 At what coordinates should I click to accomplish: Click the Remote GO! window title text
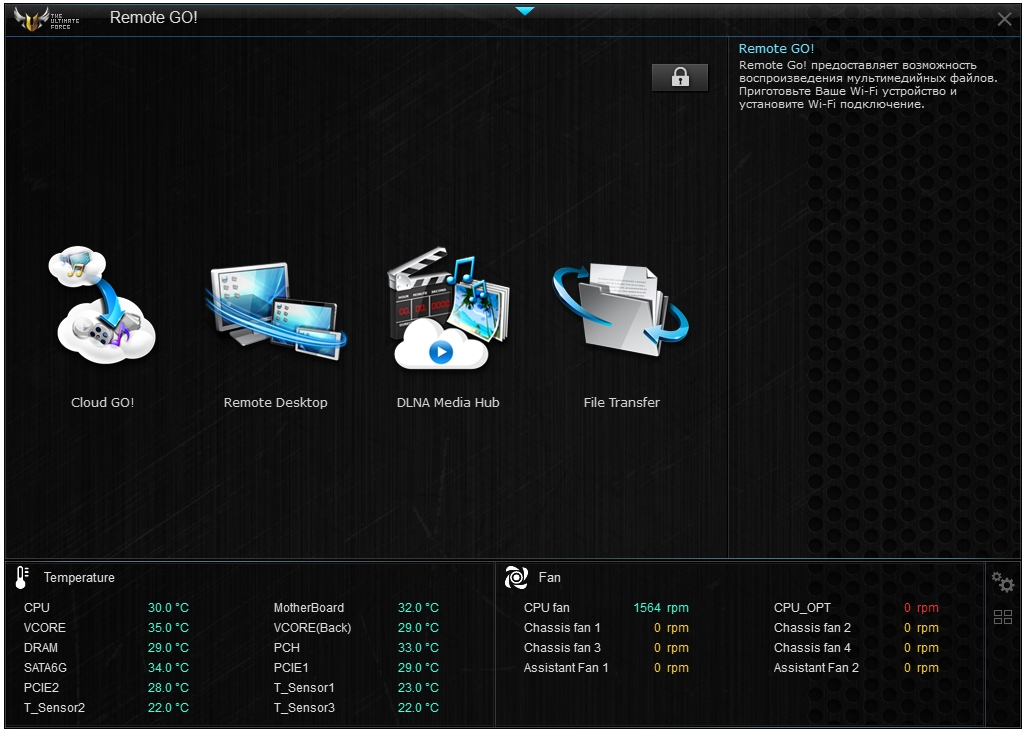154,18
